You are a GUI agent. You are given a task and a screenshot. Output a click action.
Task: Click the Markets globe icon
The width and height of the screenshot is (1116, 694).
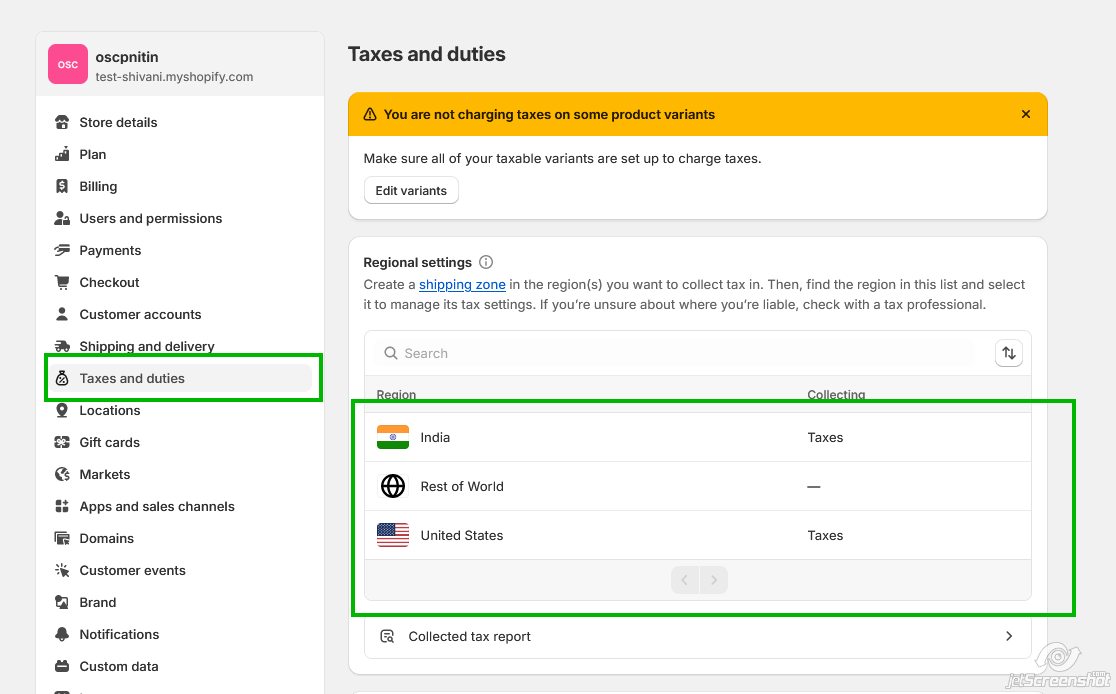click(x=62, y=475)
